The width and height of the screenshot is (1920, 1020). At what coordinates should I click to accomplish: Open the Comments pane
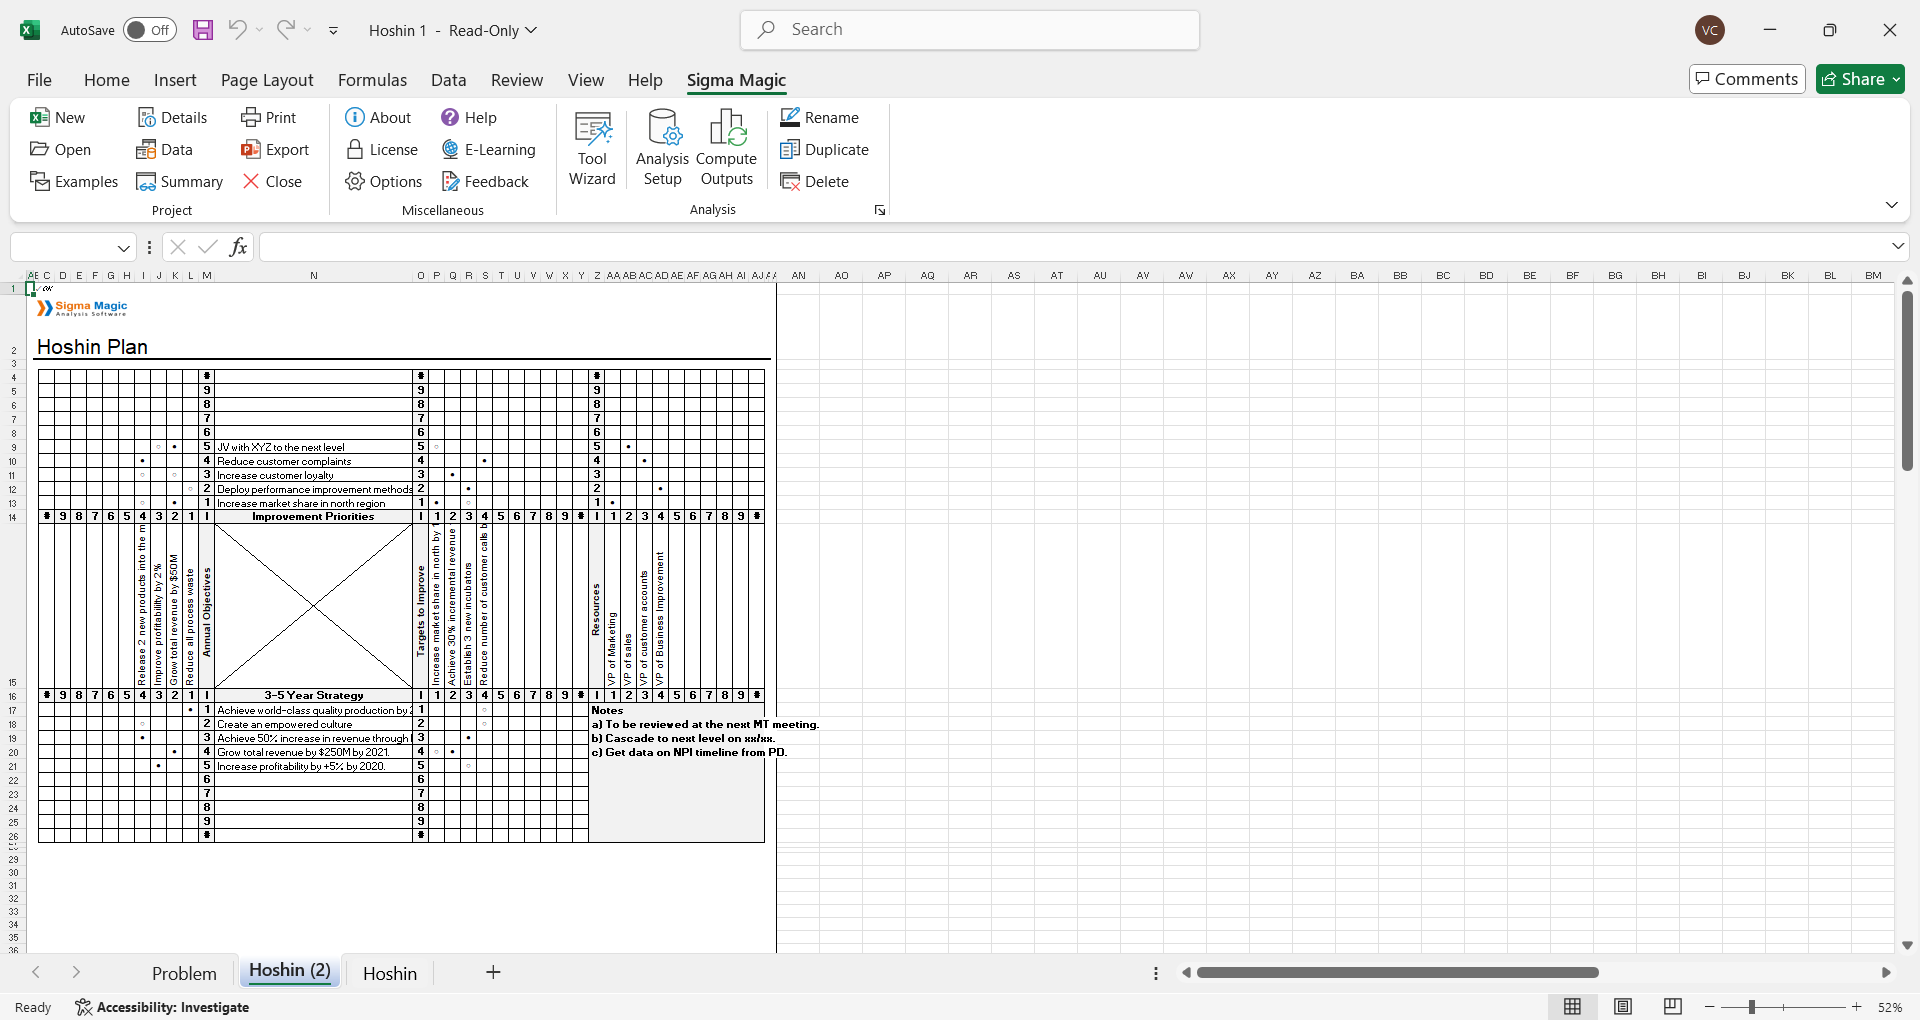1747,79
